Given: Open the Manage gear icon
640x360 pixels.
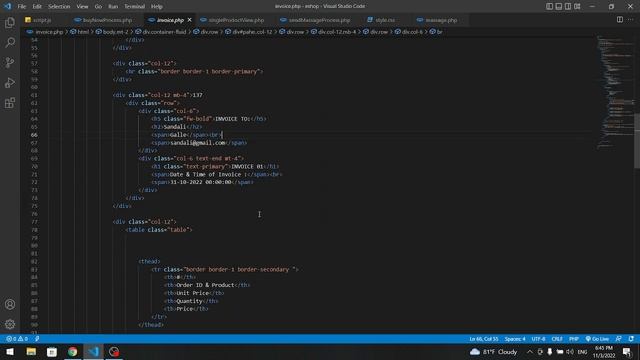Looking at the screenshot, I should (10, 324).
